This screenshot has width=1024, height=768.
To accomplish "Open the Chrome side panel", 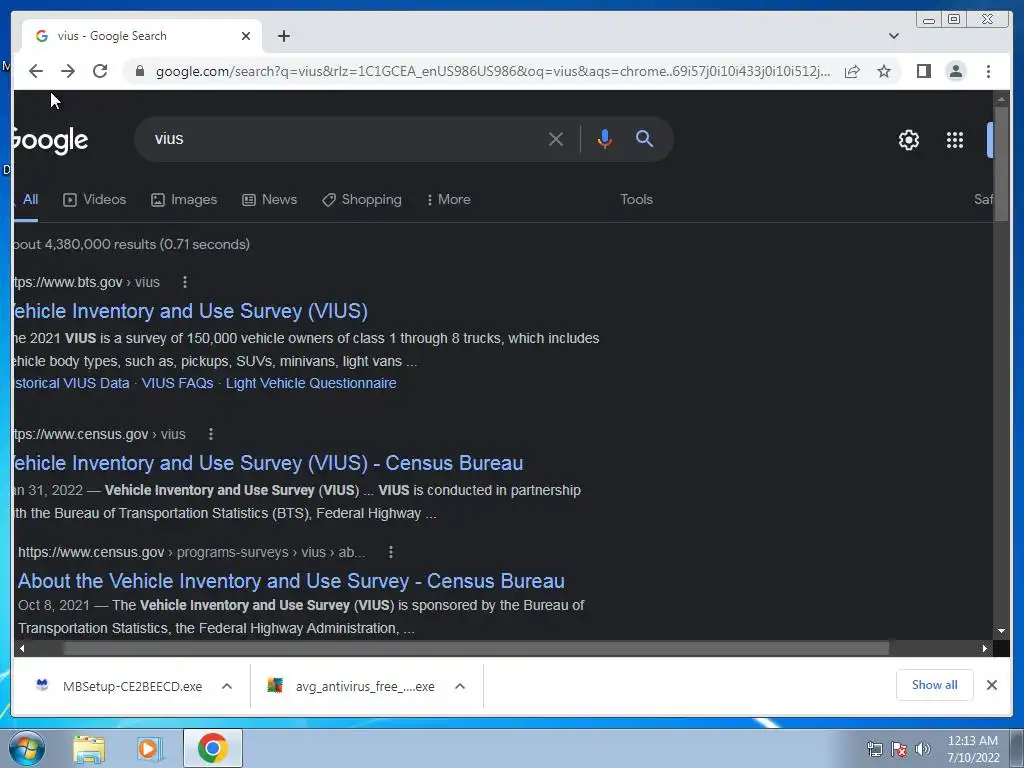I will point(923,71).
